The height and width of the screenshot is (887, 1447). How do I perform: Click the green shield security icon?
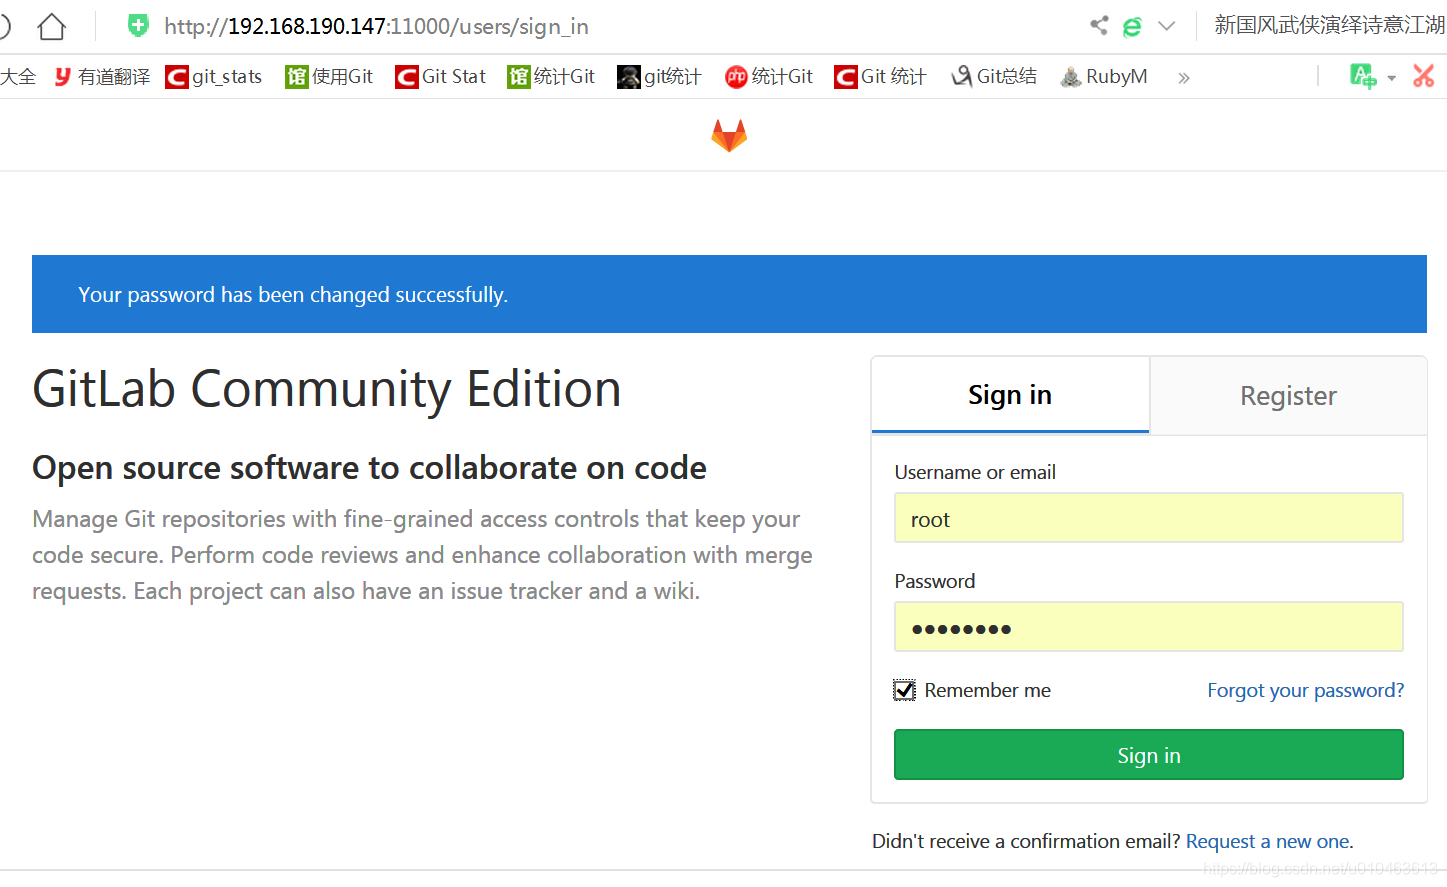tap(138, 26)
